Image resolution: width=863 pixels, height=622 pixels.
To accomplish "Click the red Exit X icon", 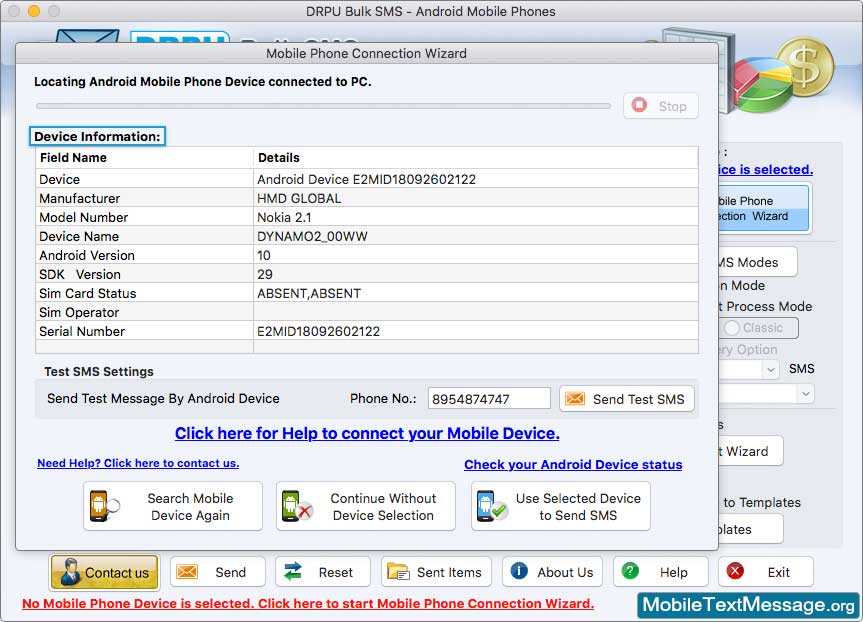I will coord(735,571).
